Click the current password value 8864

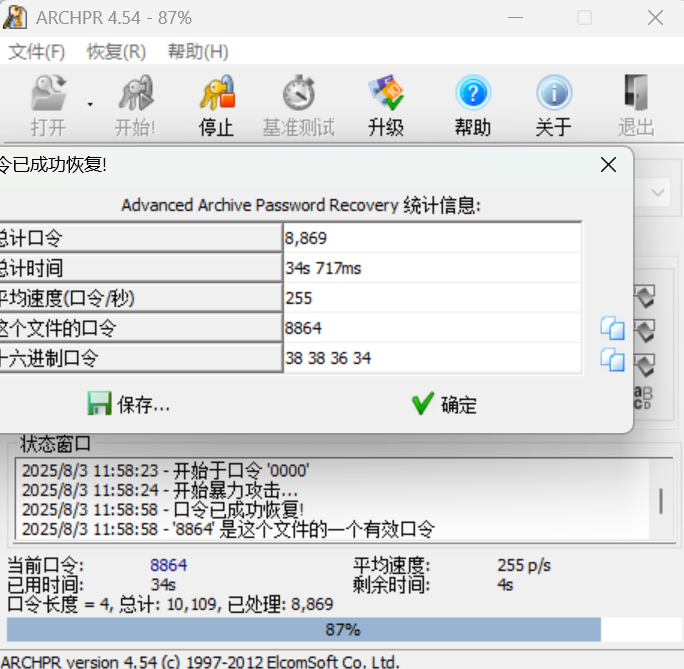(x=168, y=565)
